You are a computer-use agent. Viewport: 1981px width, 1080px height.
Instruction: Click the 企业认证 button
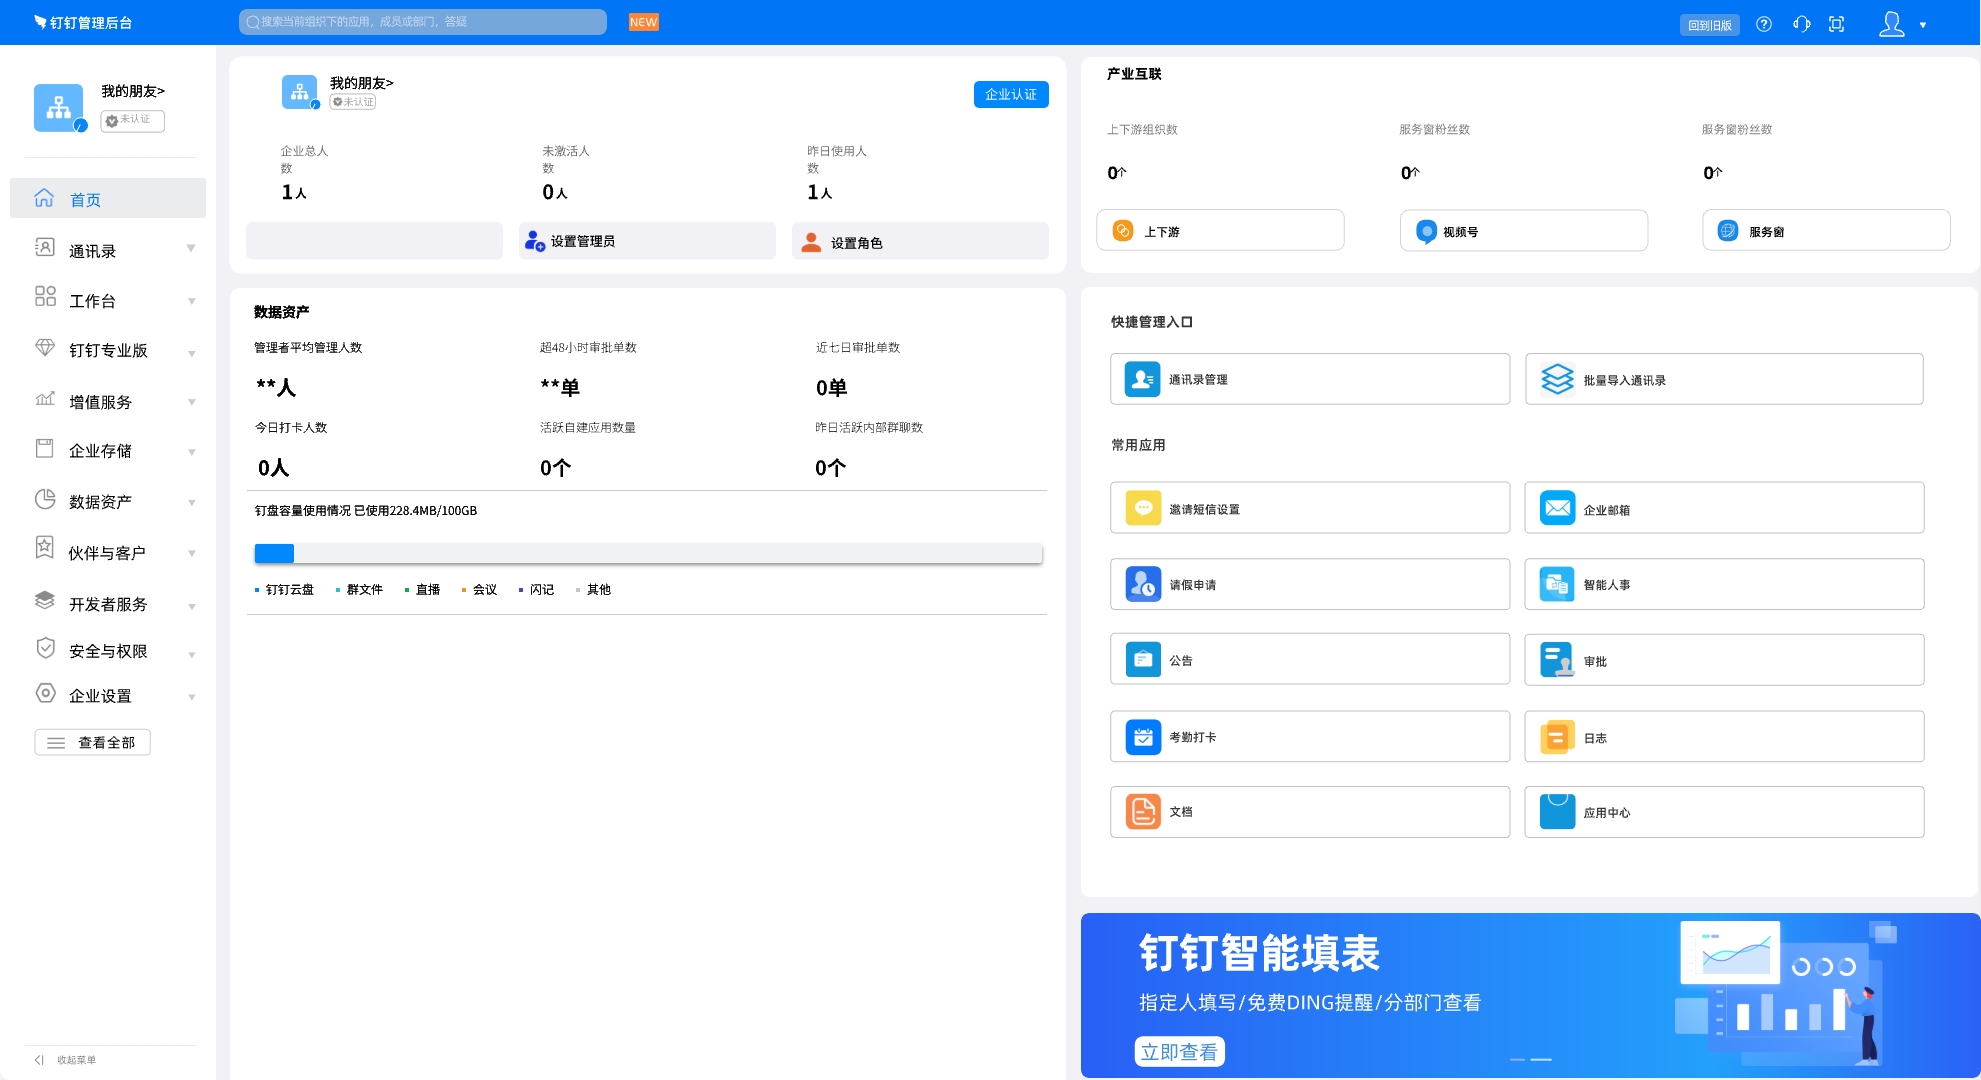point(1011,94)
